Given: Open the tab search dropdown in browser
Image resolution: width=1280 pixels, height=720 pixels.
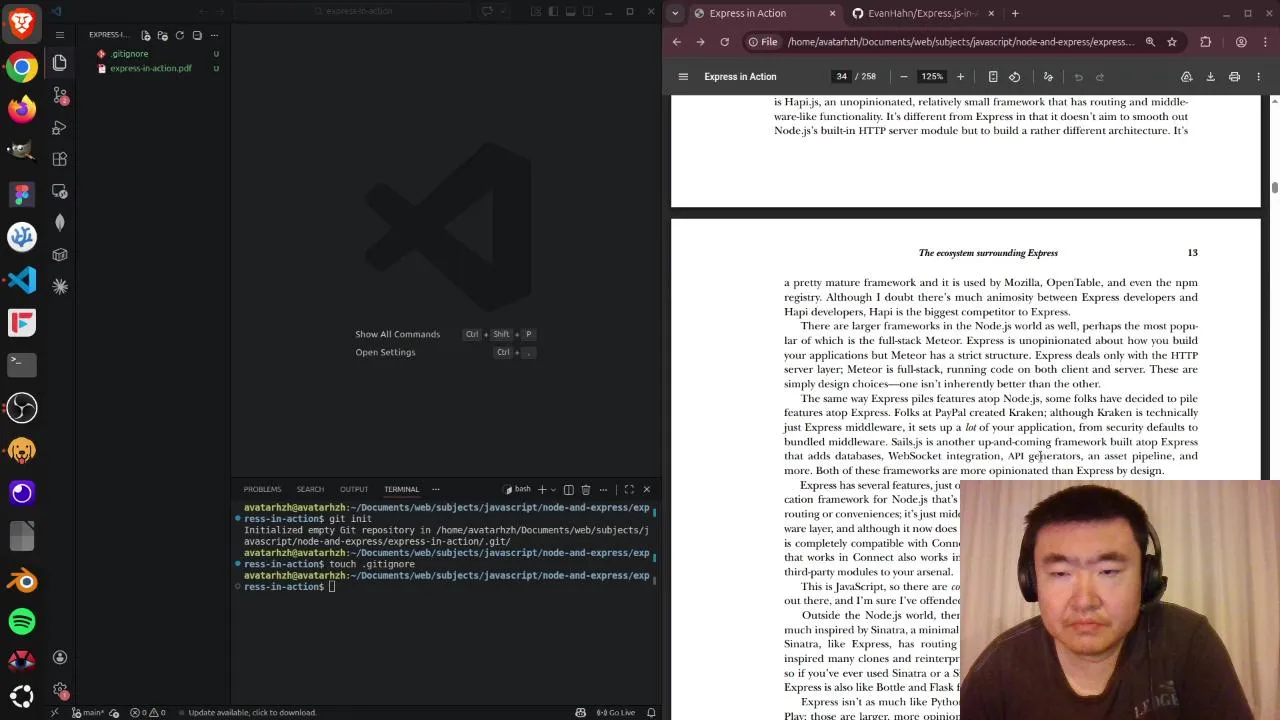Looking at the screenshot, I should coord(675,13).
